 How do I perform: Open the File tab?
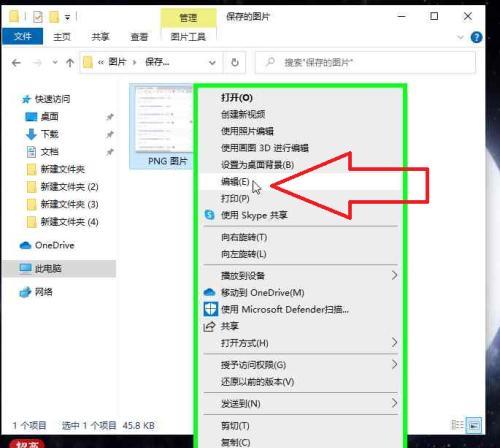coord(22,36)
